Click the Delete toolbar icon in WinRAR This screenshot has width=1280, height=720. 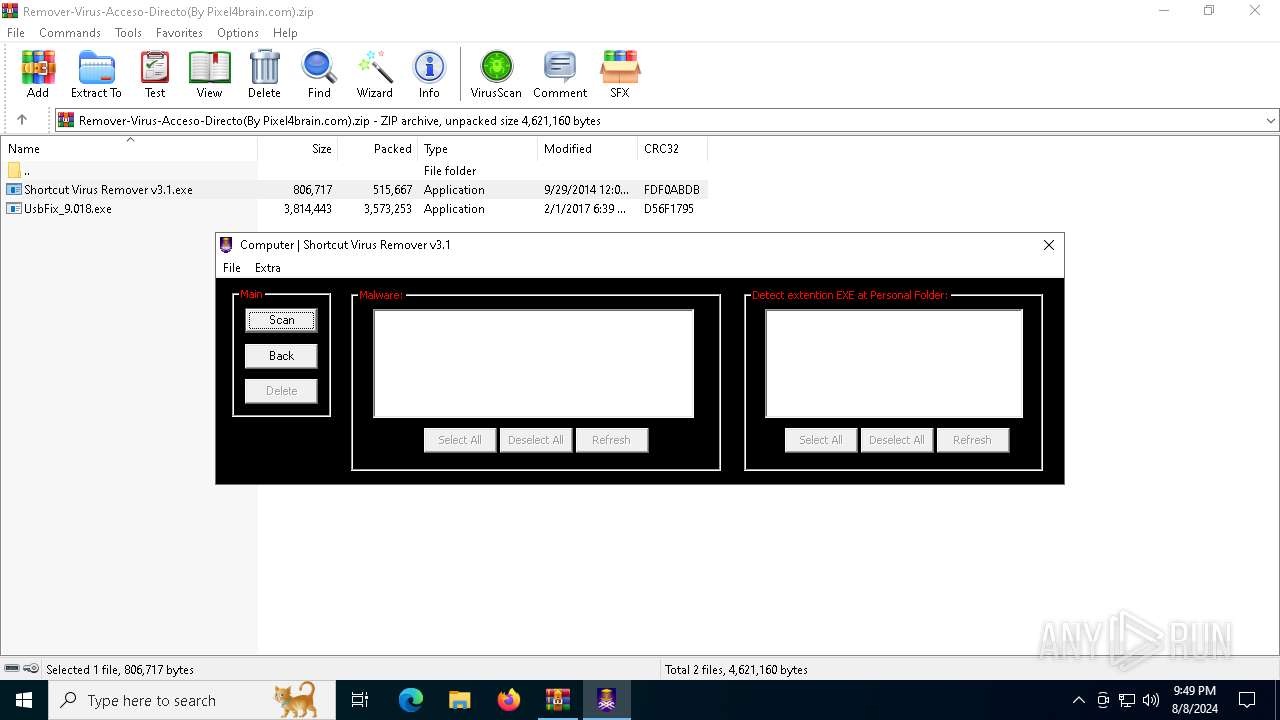pos(264,74)
